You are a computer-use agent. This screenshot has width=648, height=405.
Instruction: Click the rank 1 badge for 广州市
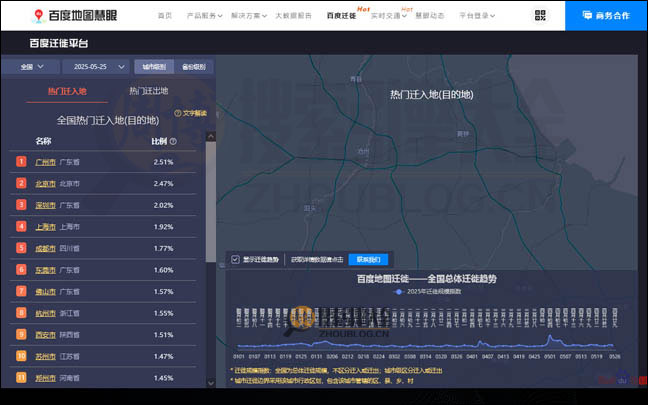tap(21, 162)
